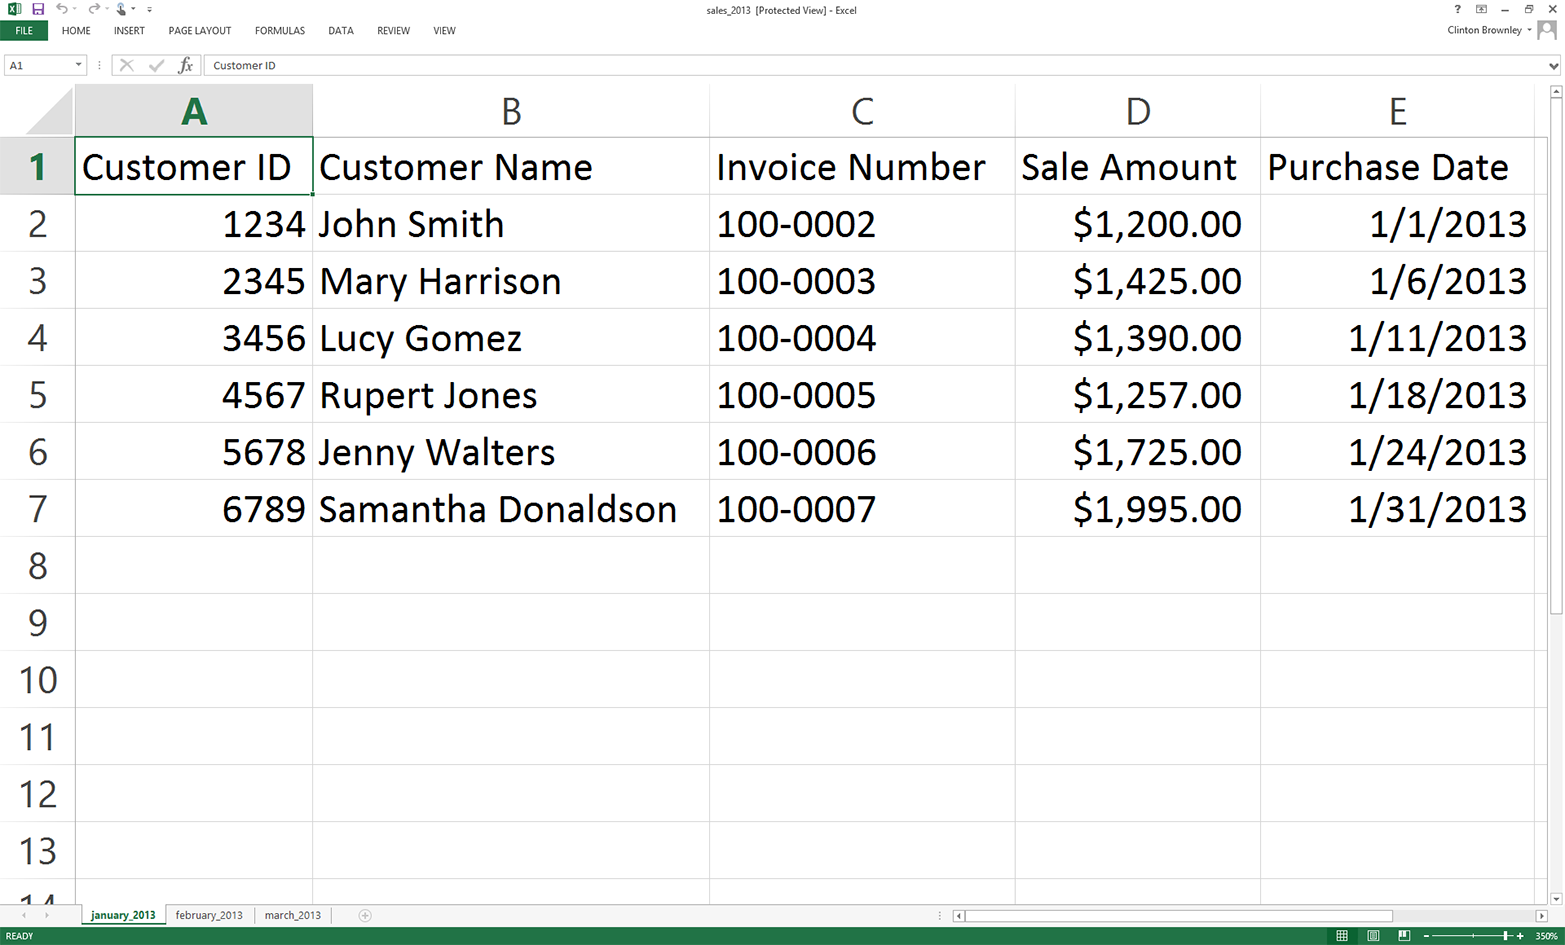Click vertical scrollbar down arrow
The width and height of the screenshot is (1565, 945).
click(x=1555, y=898)
